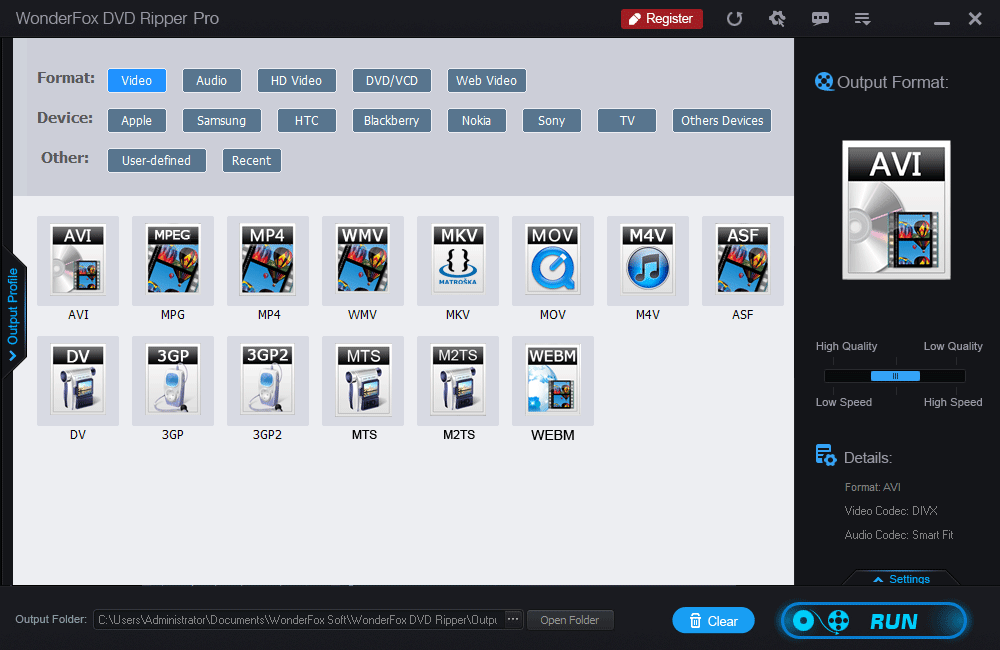Click the refresh/update icon in title bar
The image size is (1000, 650).
tap(735, 18)
